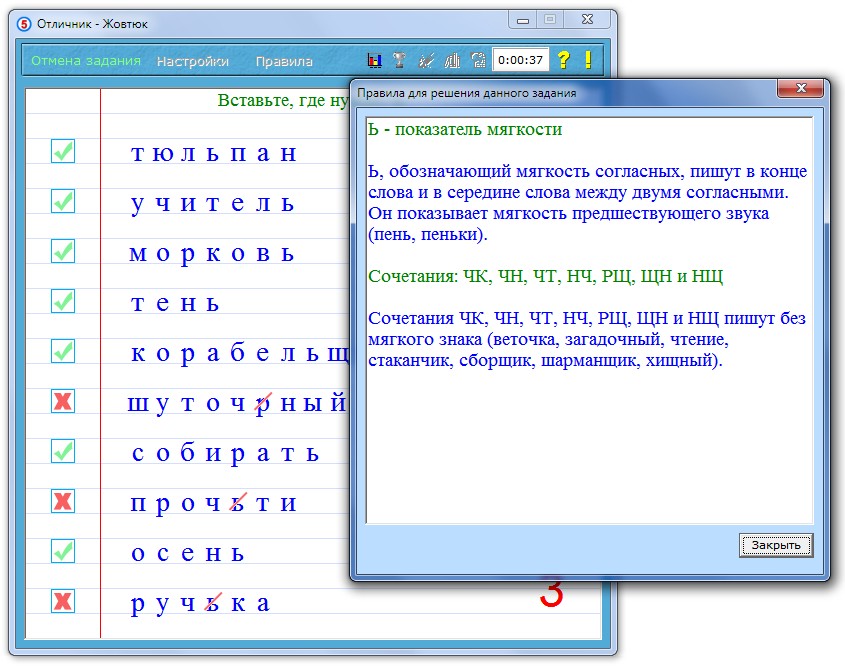Image resolution: width=845 pixels, height=666 pixels.
Task: Click the word тюльпан
Action: 214,153
